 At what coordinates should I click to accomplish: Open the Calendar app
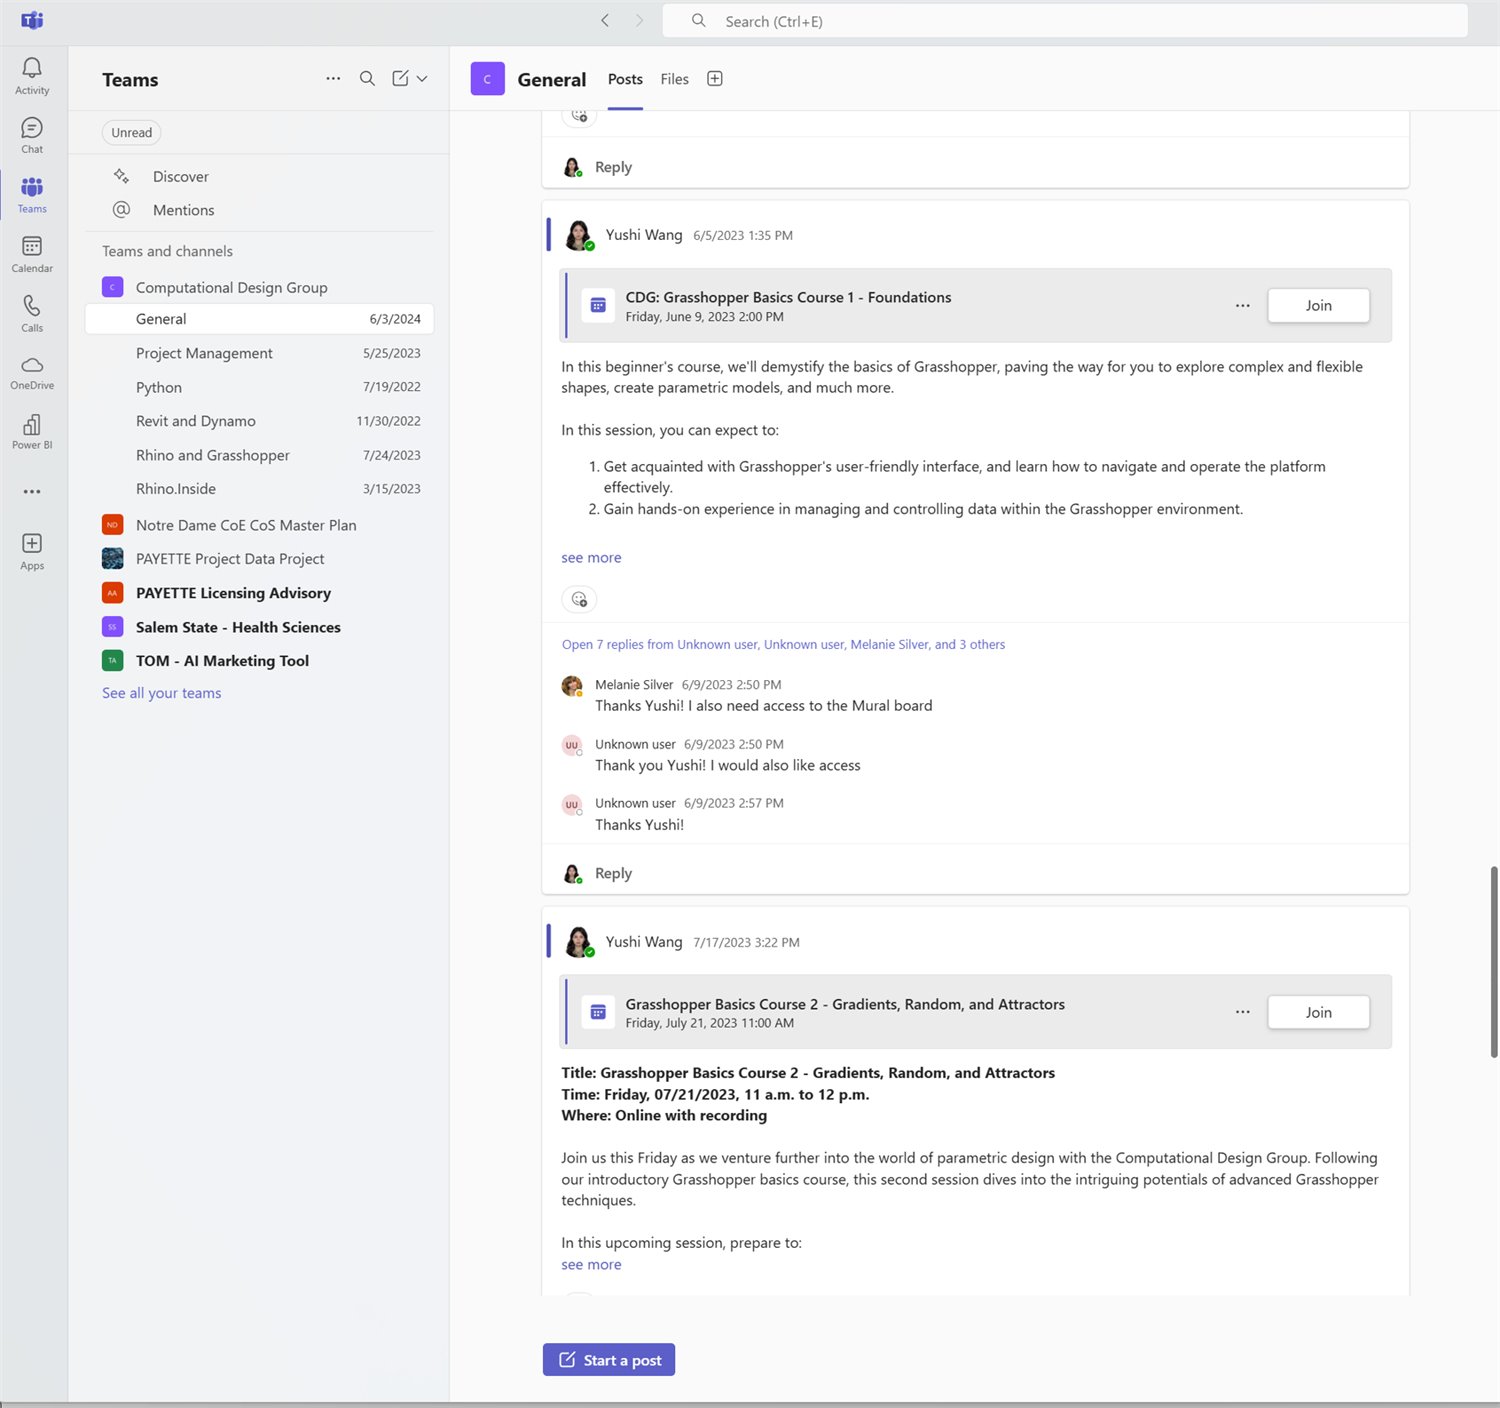coord(32,254)
